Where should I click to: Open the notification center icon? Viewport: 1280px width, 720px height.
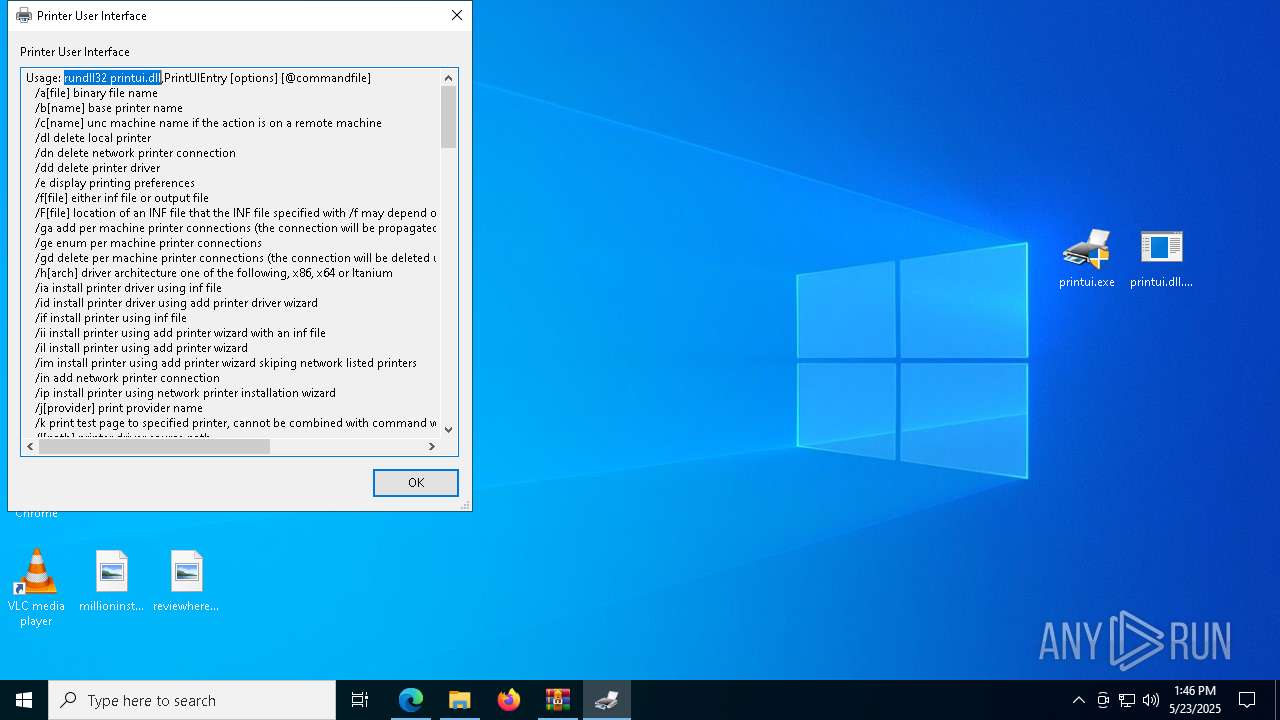(1247, 700)
